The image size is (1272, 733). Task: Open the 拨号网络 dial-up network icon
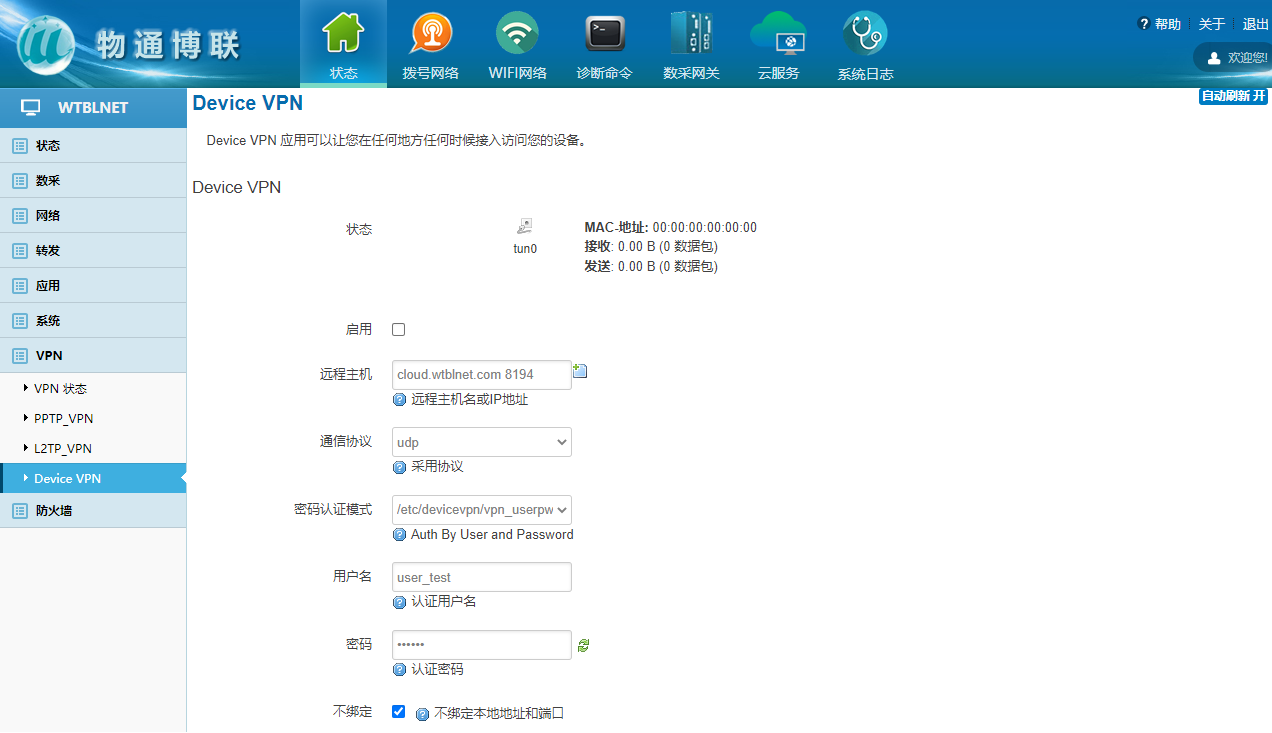430,35
